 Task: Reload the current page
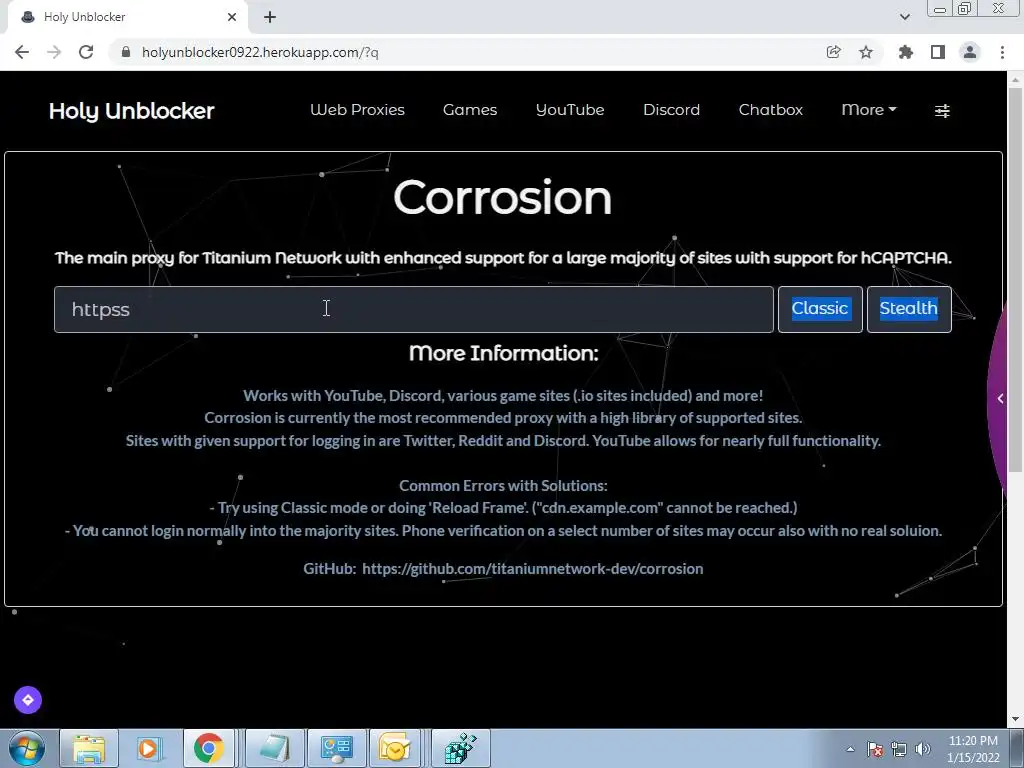86,52
